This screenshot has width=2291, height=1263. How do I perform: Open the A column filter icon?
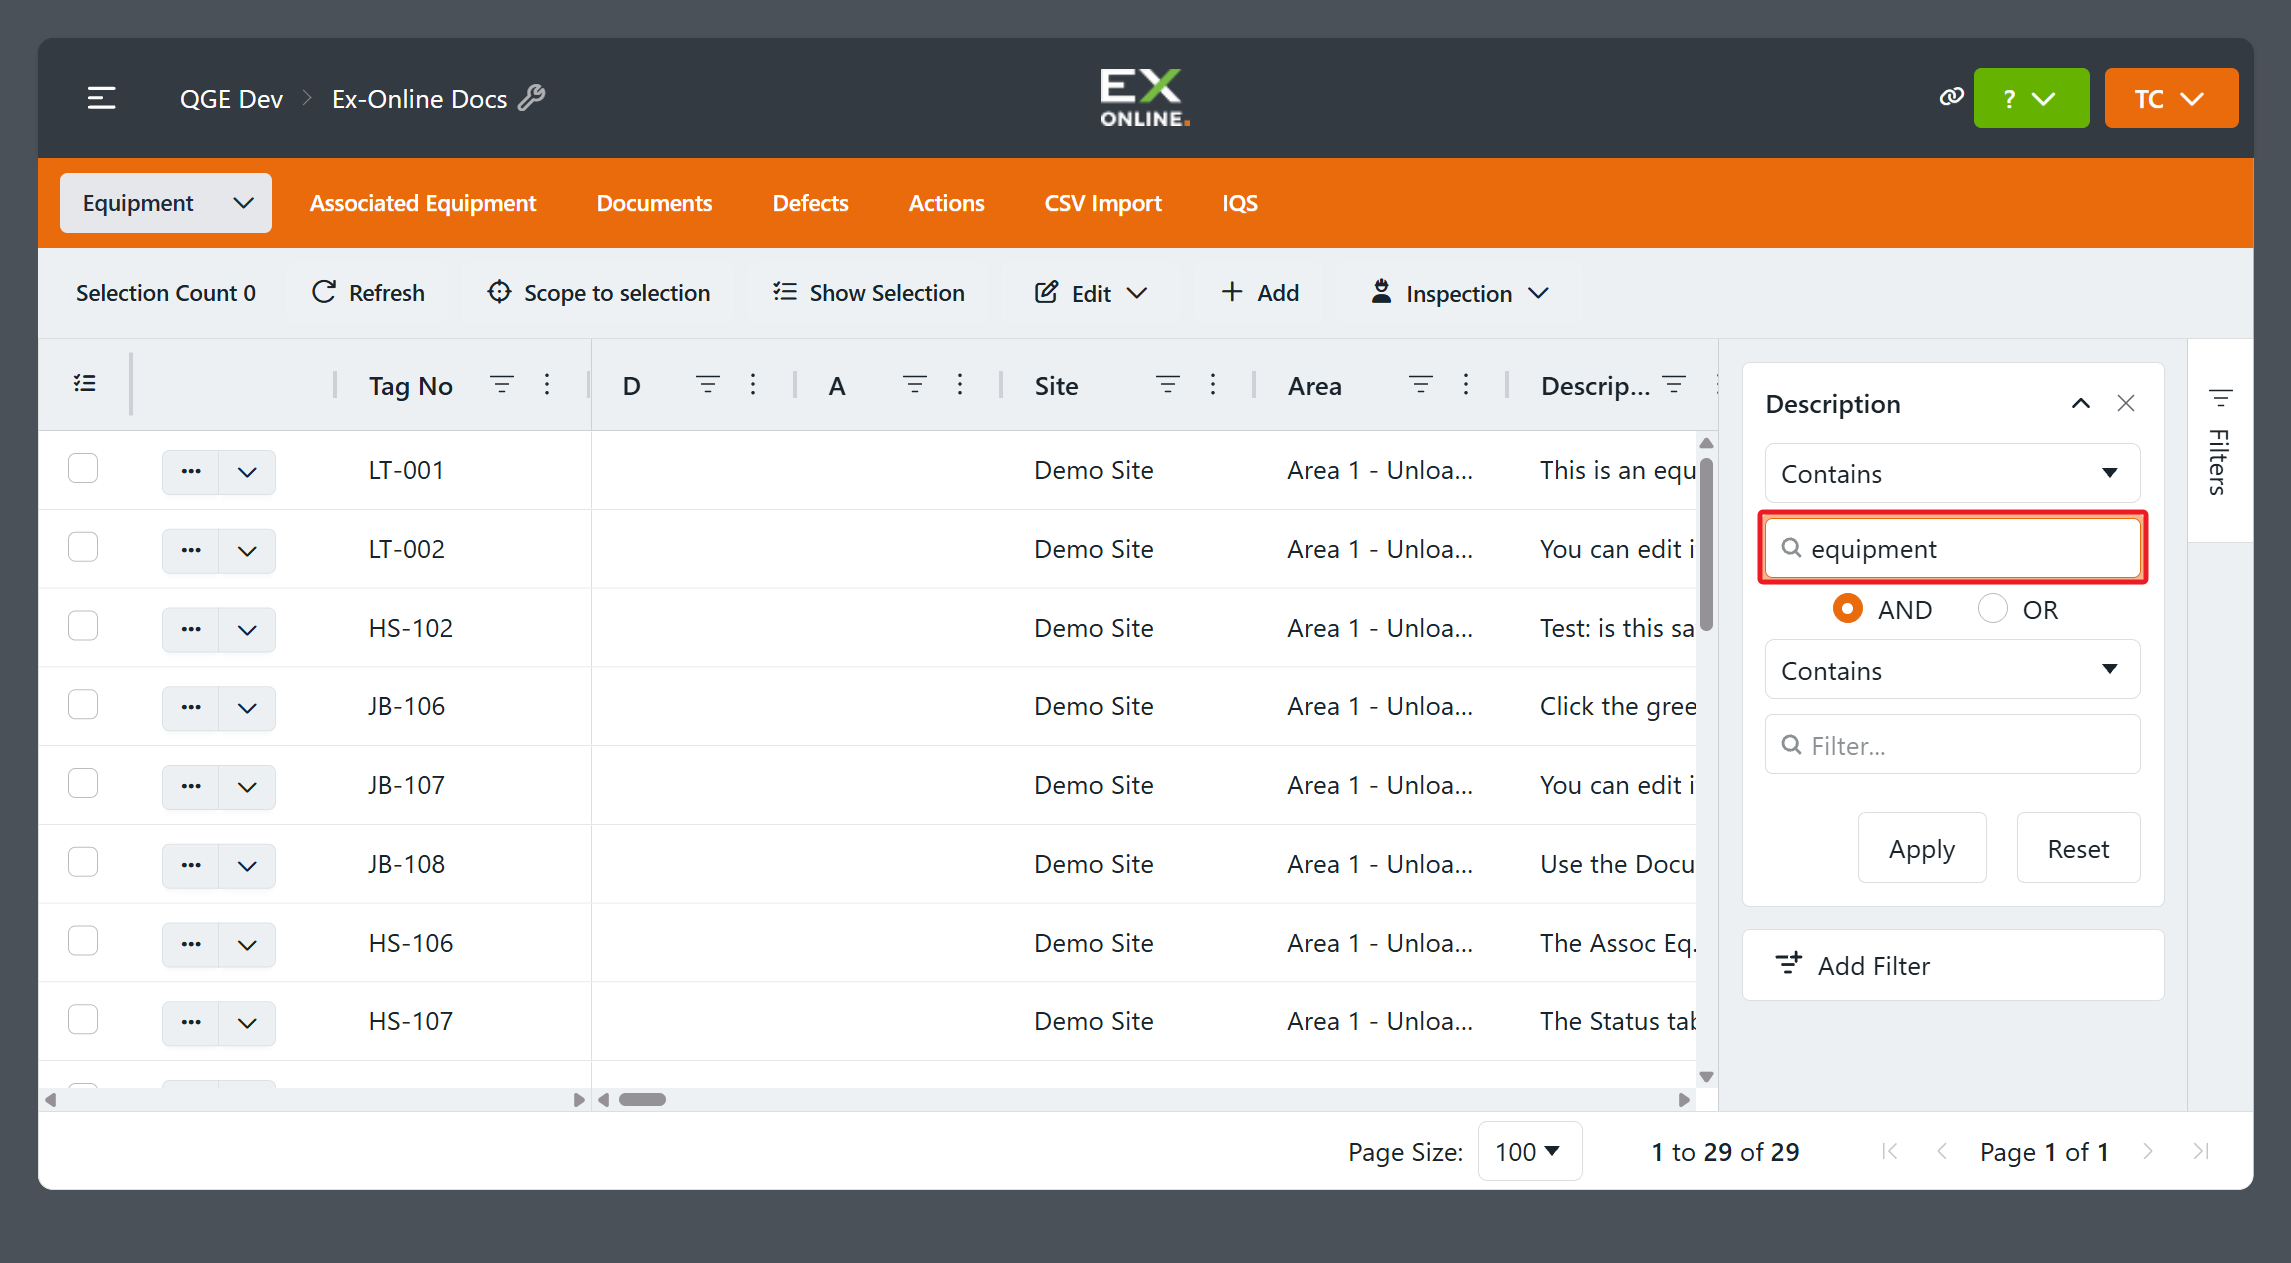tap(915, 385)
